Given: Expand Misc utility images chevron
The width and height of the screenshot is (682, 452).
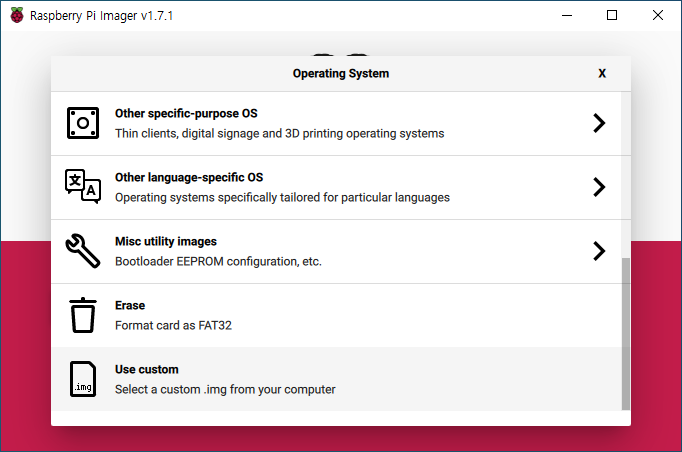Looking at the screenshot, I should pyautogui.click(x=599, y=251).
